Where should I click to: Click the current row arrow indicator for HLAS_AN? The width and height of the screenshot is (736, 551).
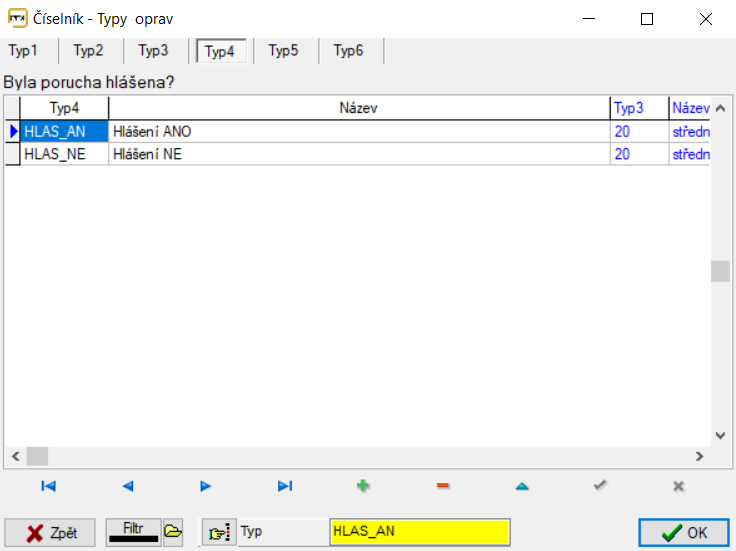pos(13,131)
